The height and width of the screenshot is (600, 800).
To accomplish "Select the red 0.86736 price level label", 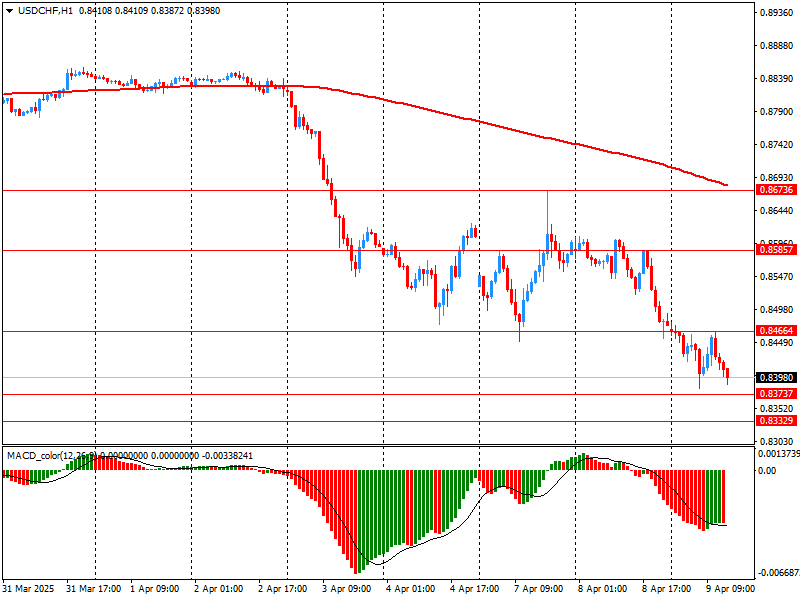I will pos(776,189).
